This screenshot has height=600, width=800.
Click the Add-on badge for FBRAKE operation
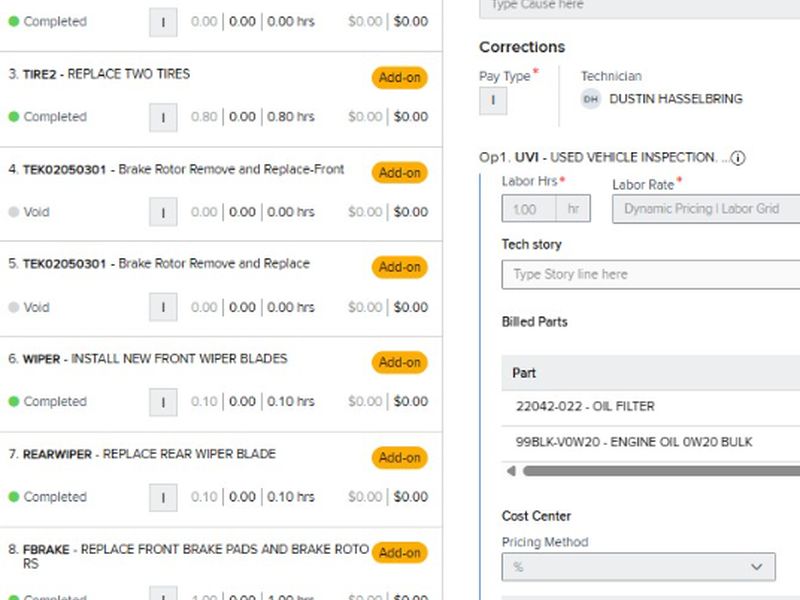pyautogui.click(x=399, y=553)
